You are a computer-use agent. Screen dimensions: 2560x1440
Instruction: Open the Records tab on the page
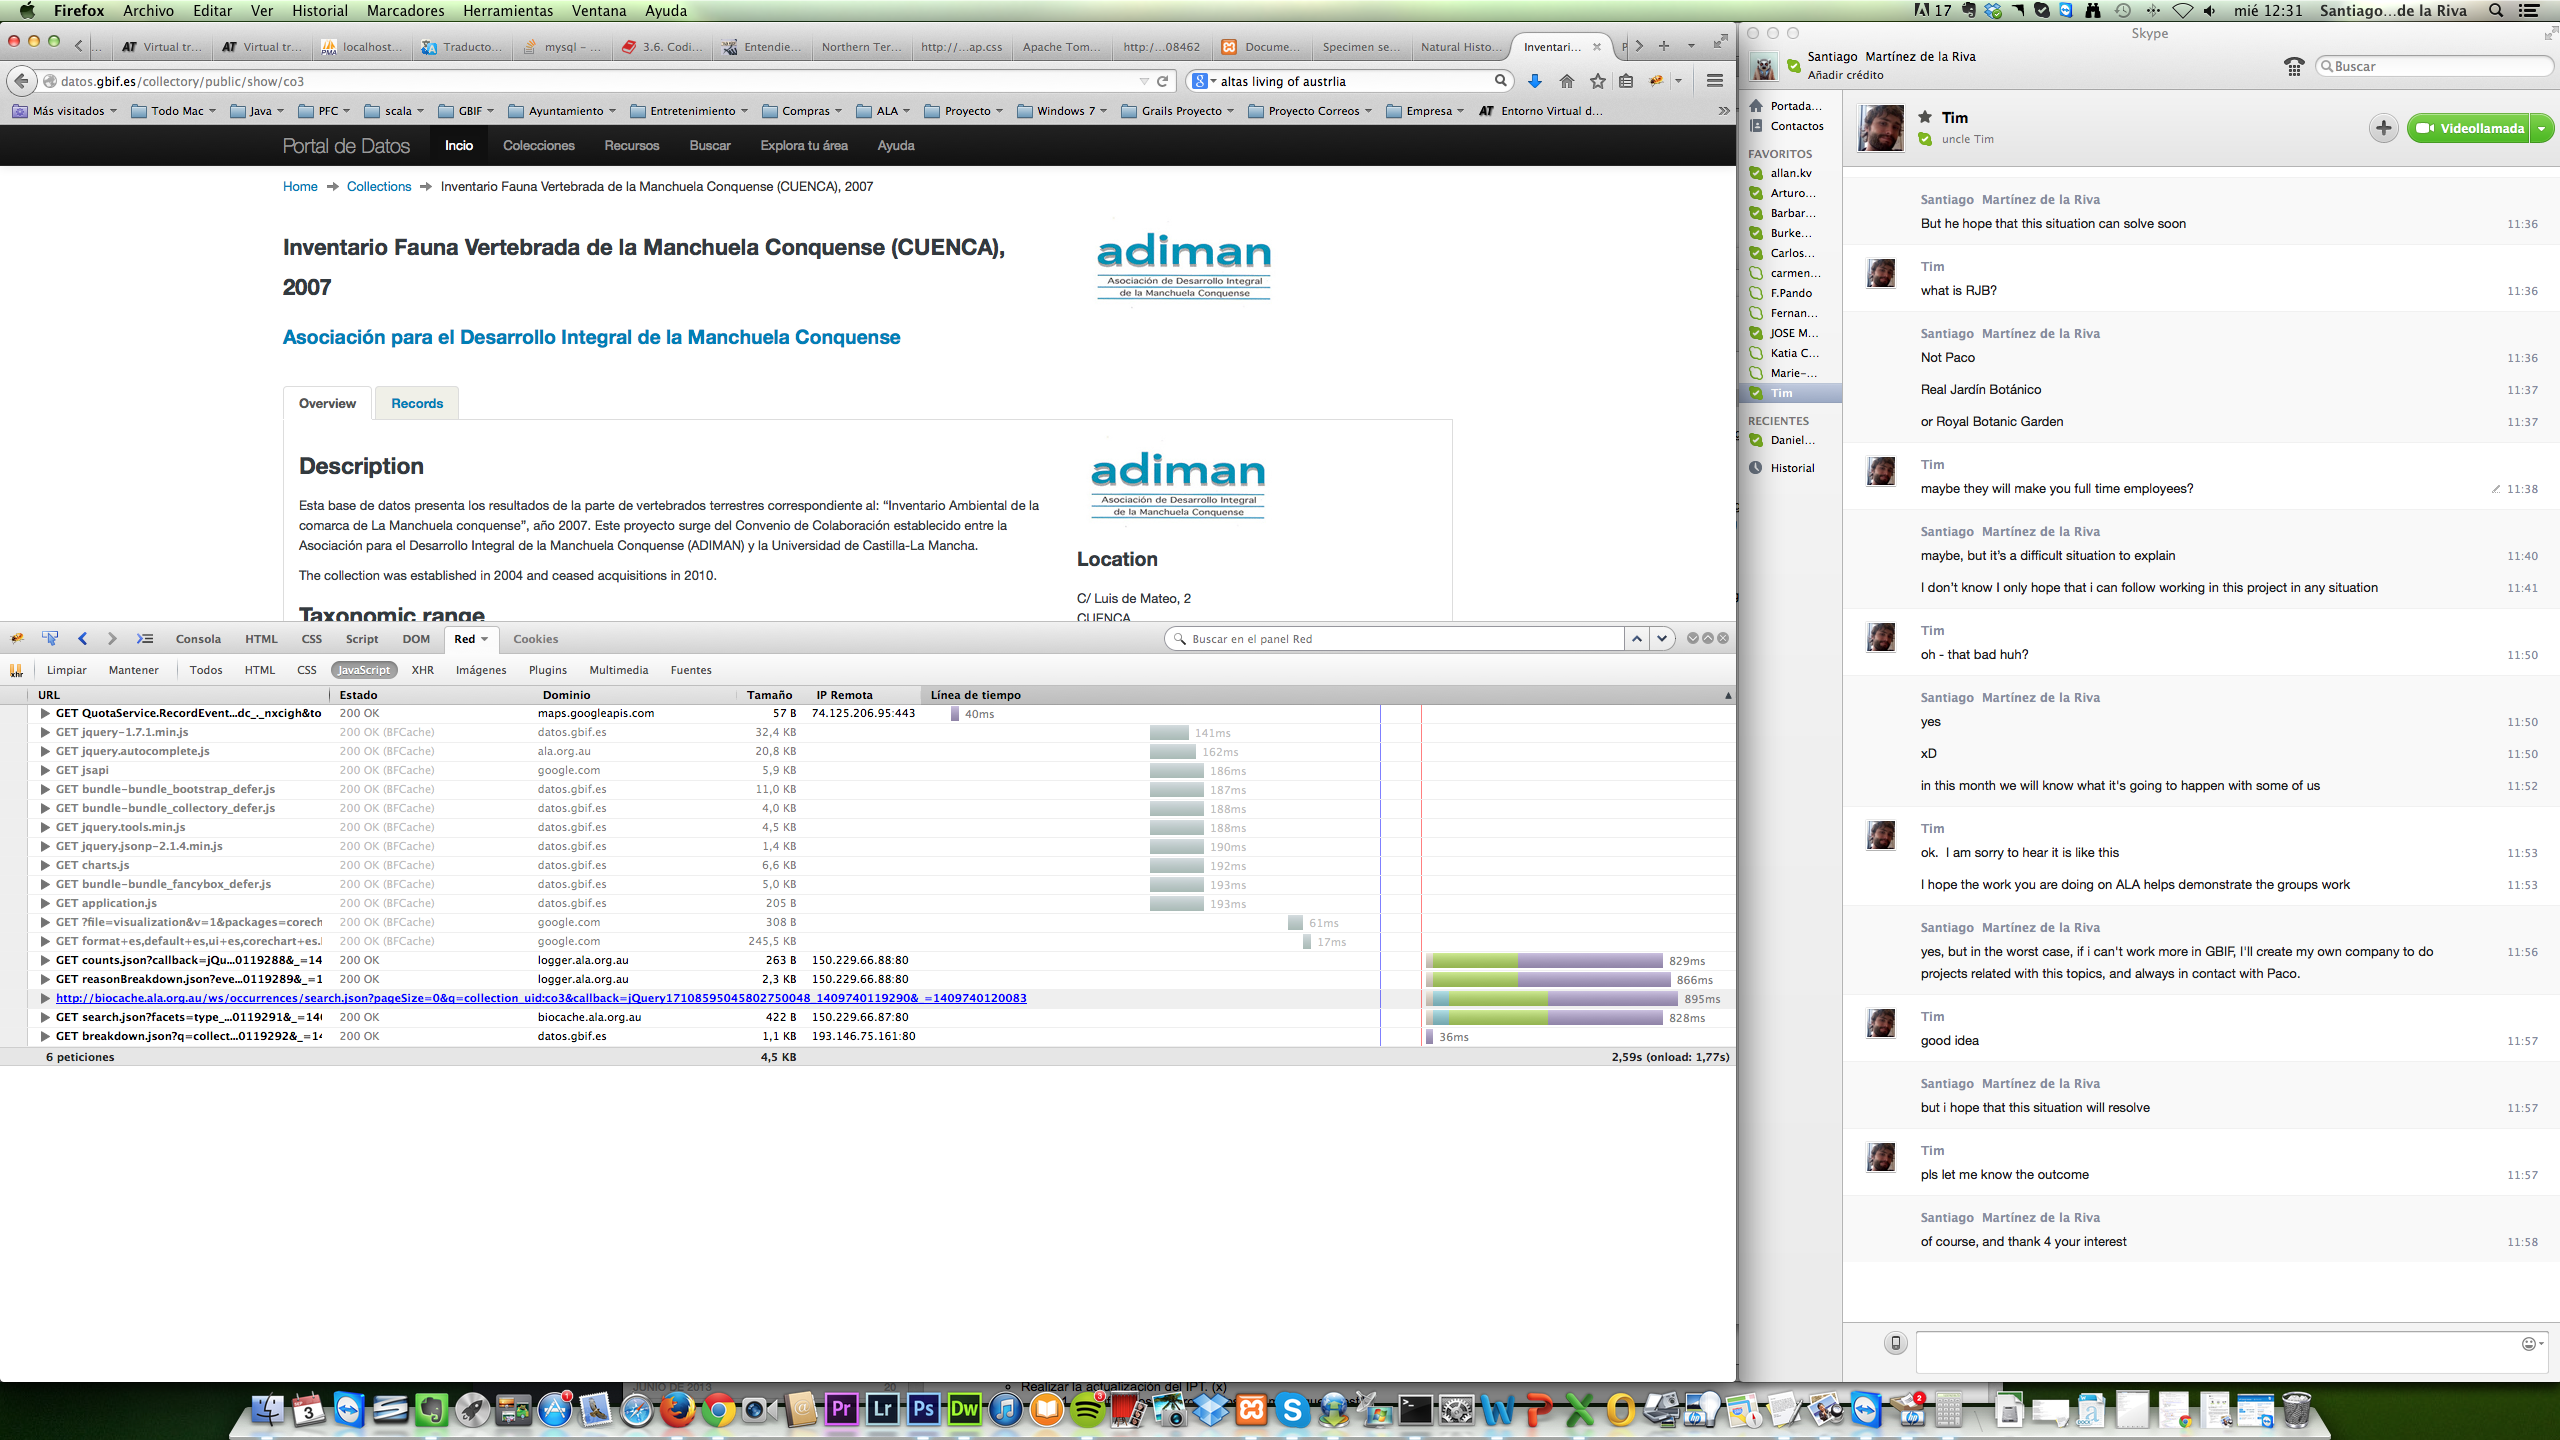click(x=417, y=403)
